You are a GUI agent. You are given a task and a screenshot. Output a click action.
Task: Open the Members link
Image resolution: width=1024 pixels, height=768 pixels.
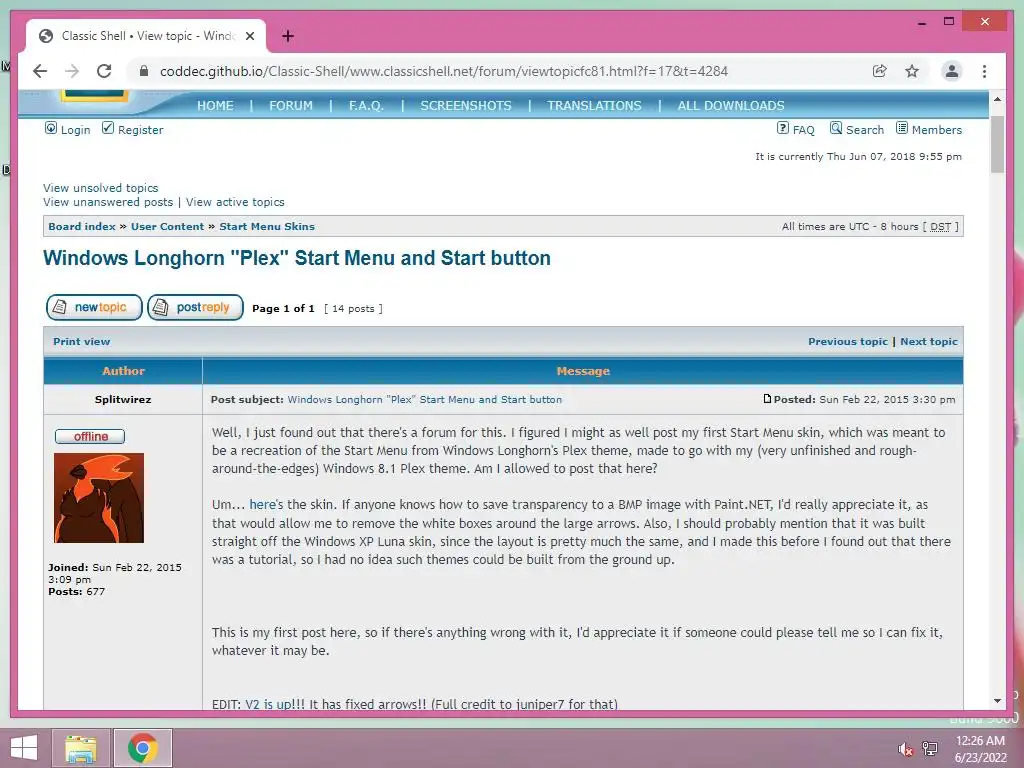tap(936, 130)
